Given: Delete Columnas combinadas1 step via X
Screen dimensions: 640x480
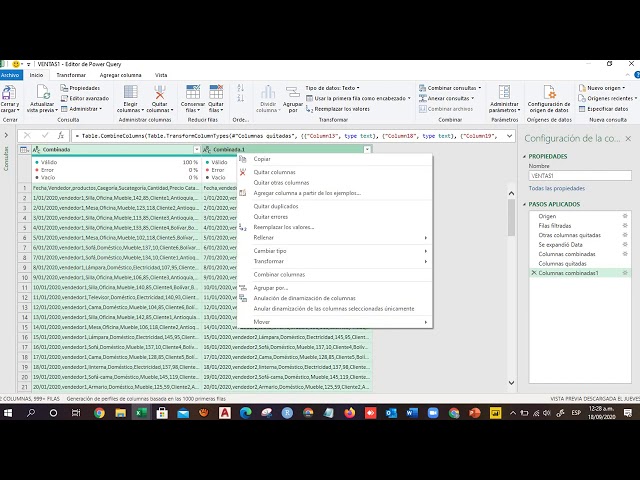Looking at the screenshot, I should coord(533,273).
